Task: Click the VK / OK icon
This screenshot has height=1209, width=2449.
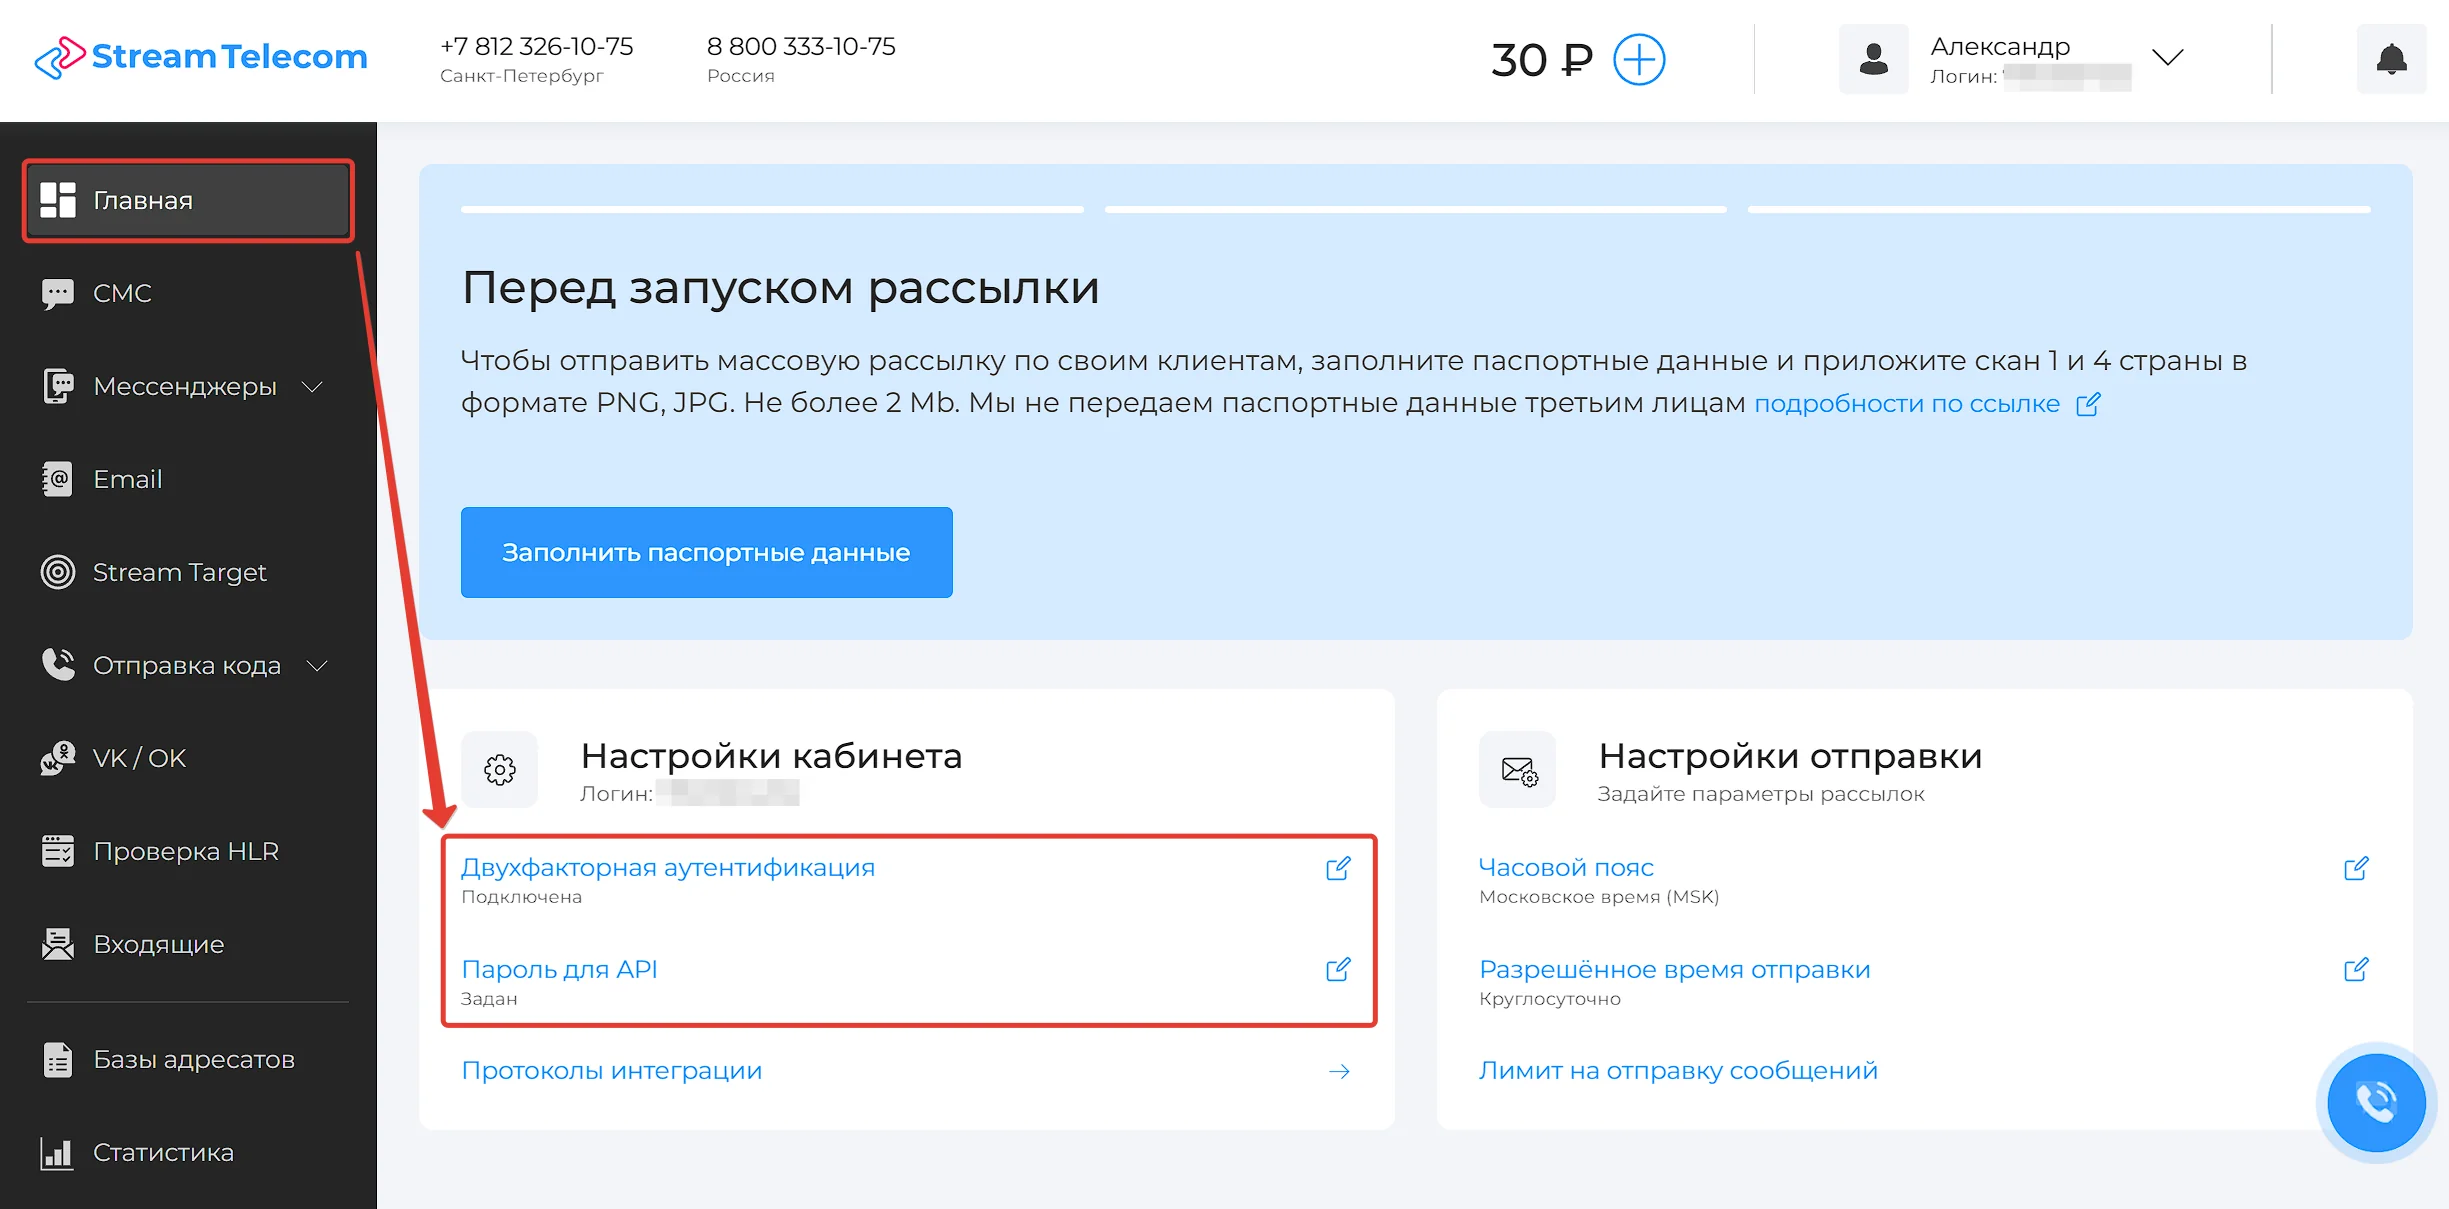Action: (x=58, y=758)
